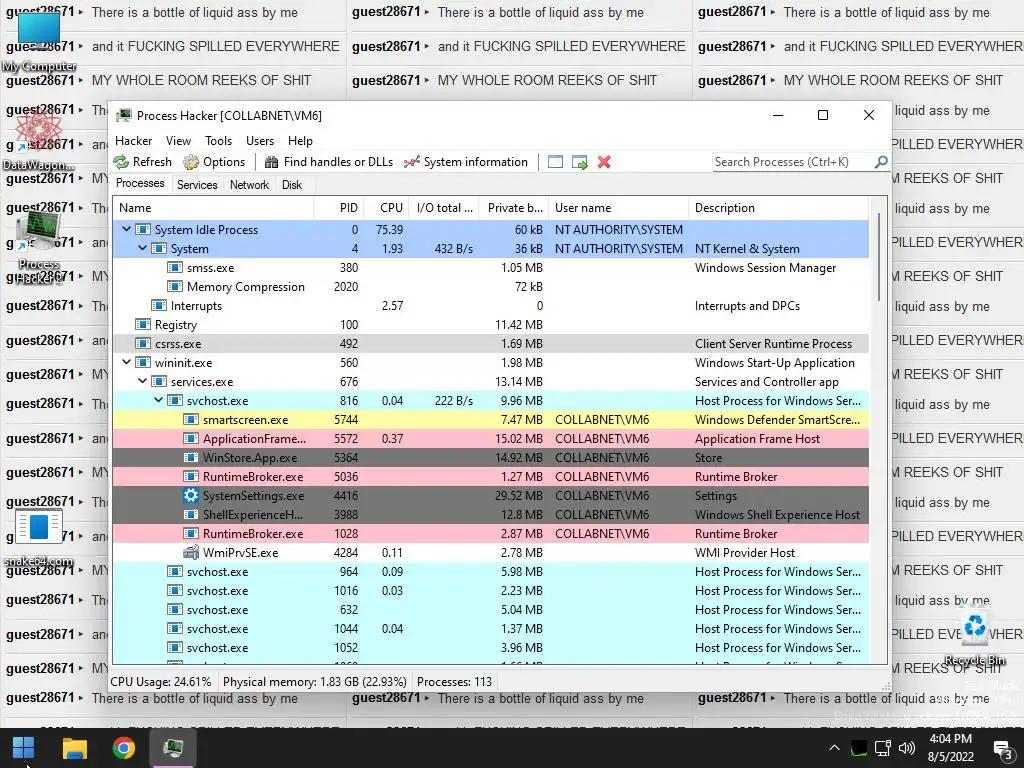Collapse svchost.exe PID 816 node
Screen dimensions: 1024x768
pos(159,400)
